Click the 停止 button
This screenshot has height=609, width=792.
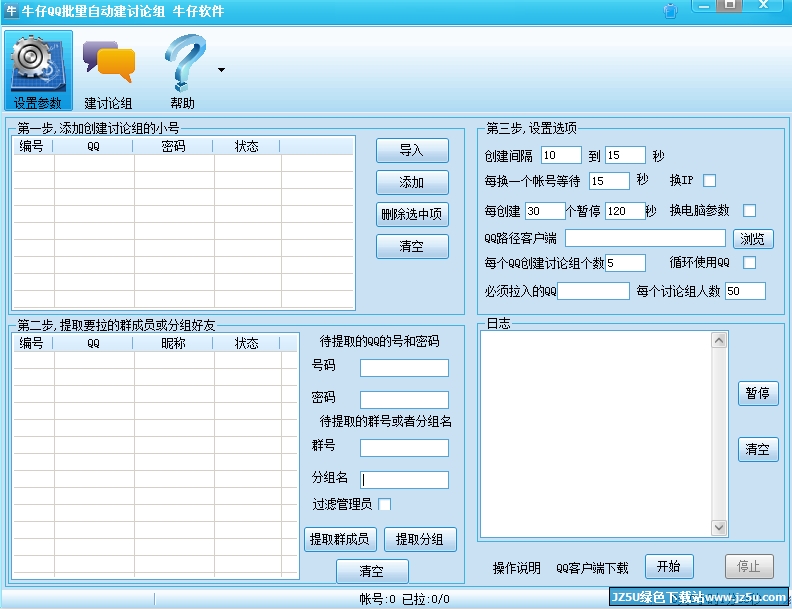tap(750, 567)
